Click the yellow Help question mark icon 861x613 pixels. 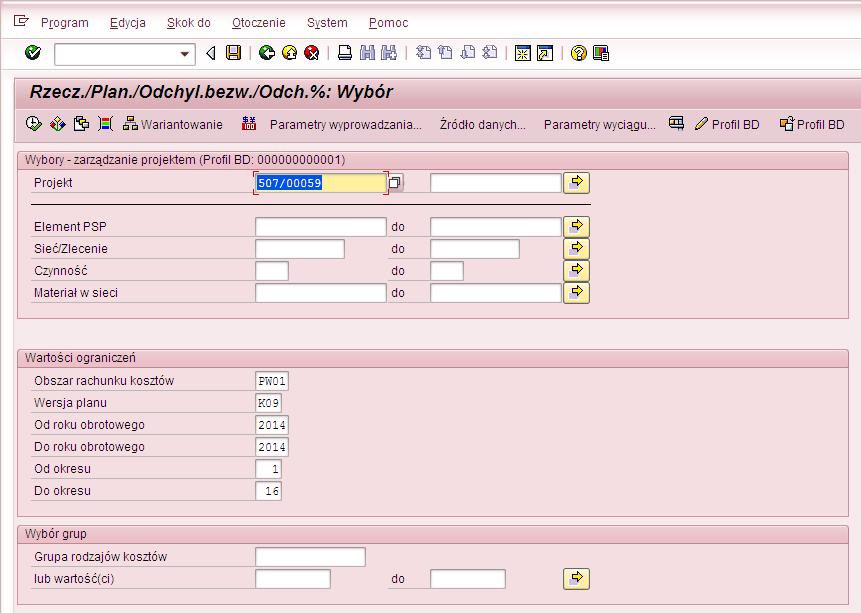(x=579, y=53)
